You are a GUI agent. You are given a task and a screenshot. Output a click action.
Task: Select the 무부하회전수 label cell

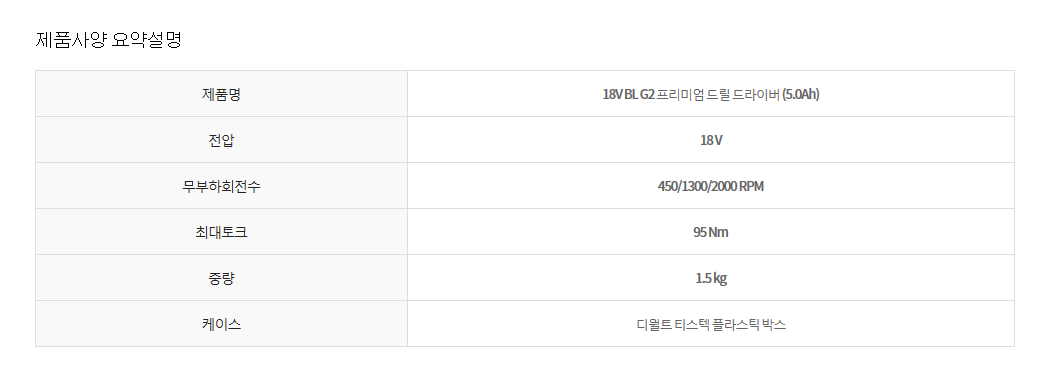(x=221, y=186)
